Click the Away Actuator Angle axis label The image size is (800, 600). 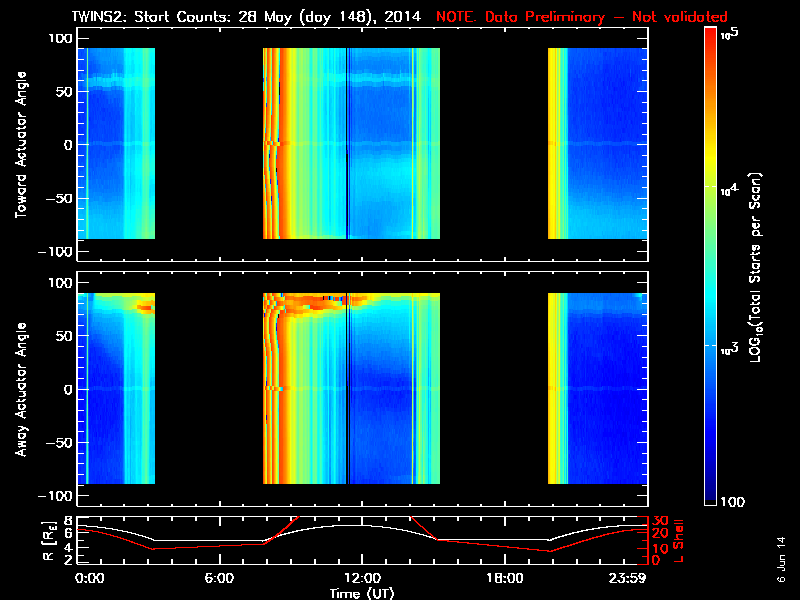(x=21, y=389)
